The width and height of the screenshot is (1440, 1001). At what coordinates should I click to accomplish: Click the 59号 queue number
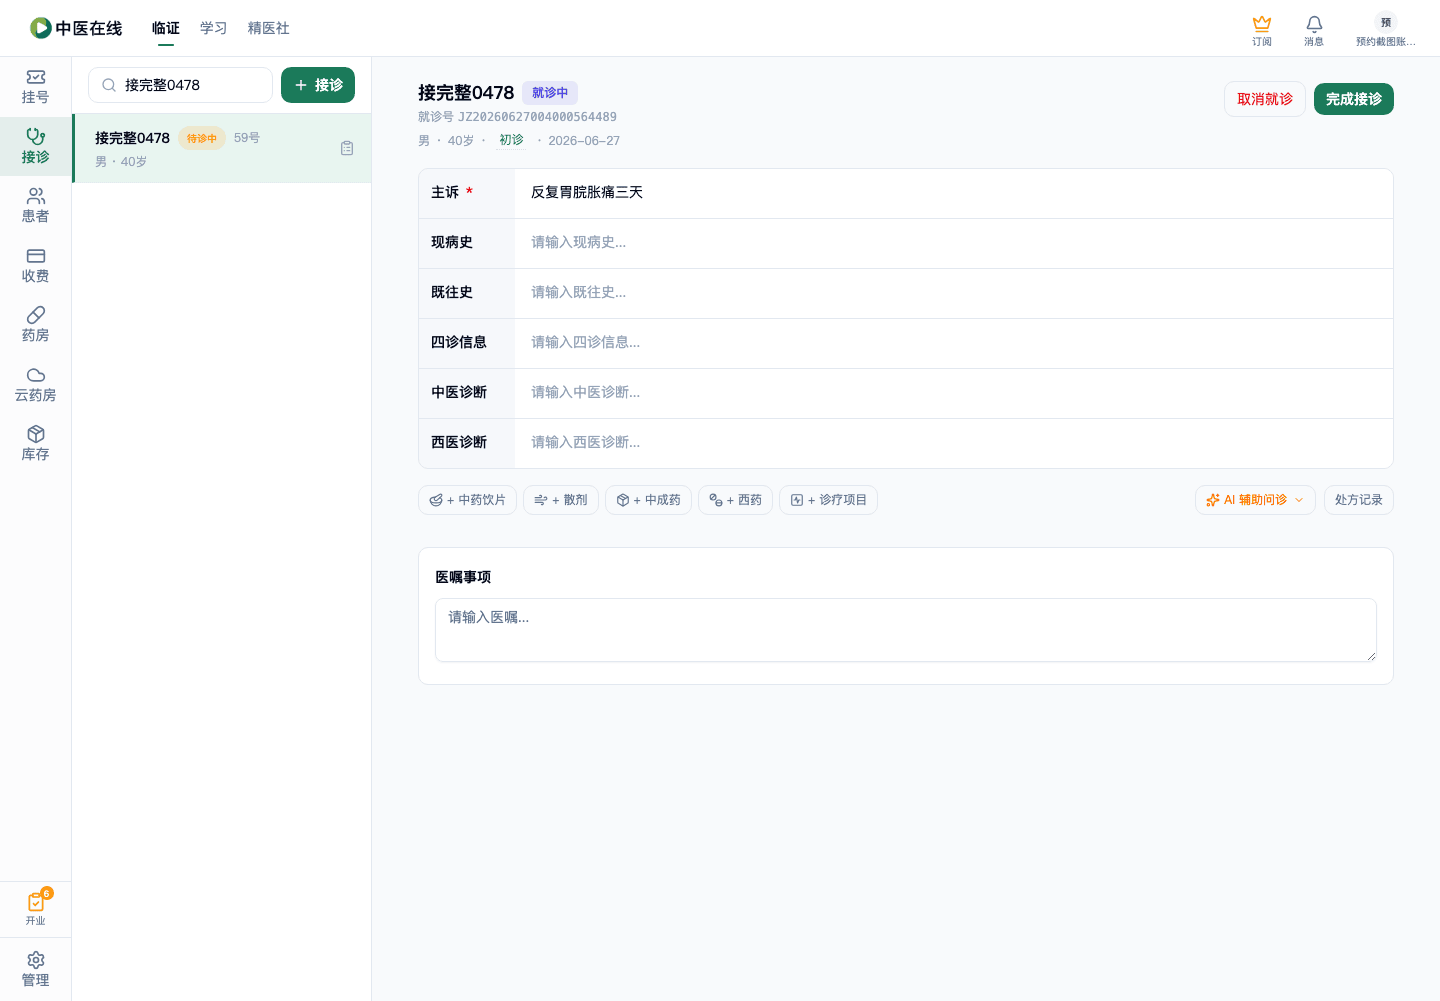(247, 138)
